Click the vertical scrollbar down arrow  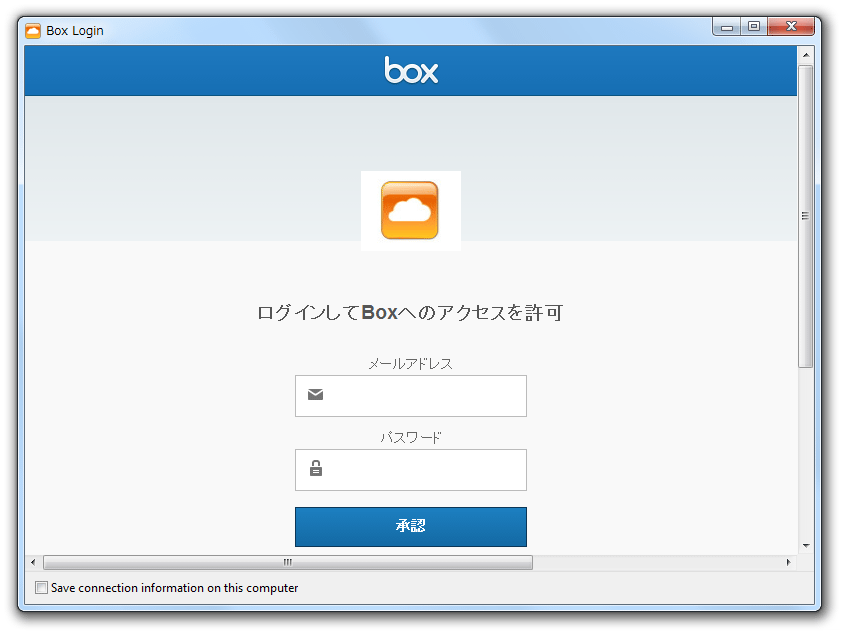806,545
